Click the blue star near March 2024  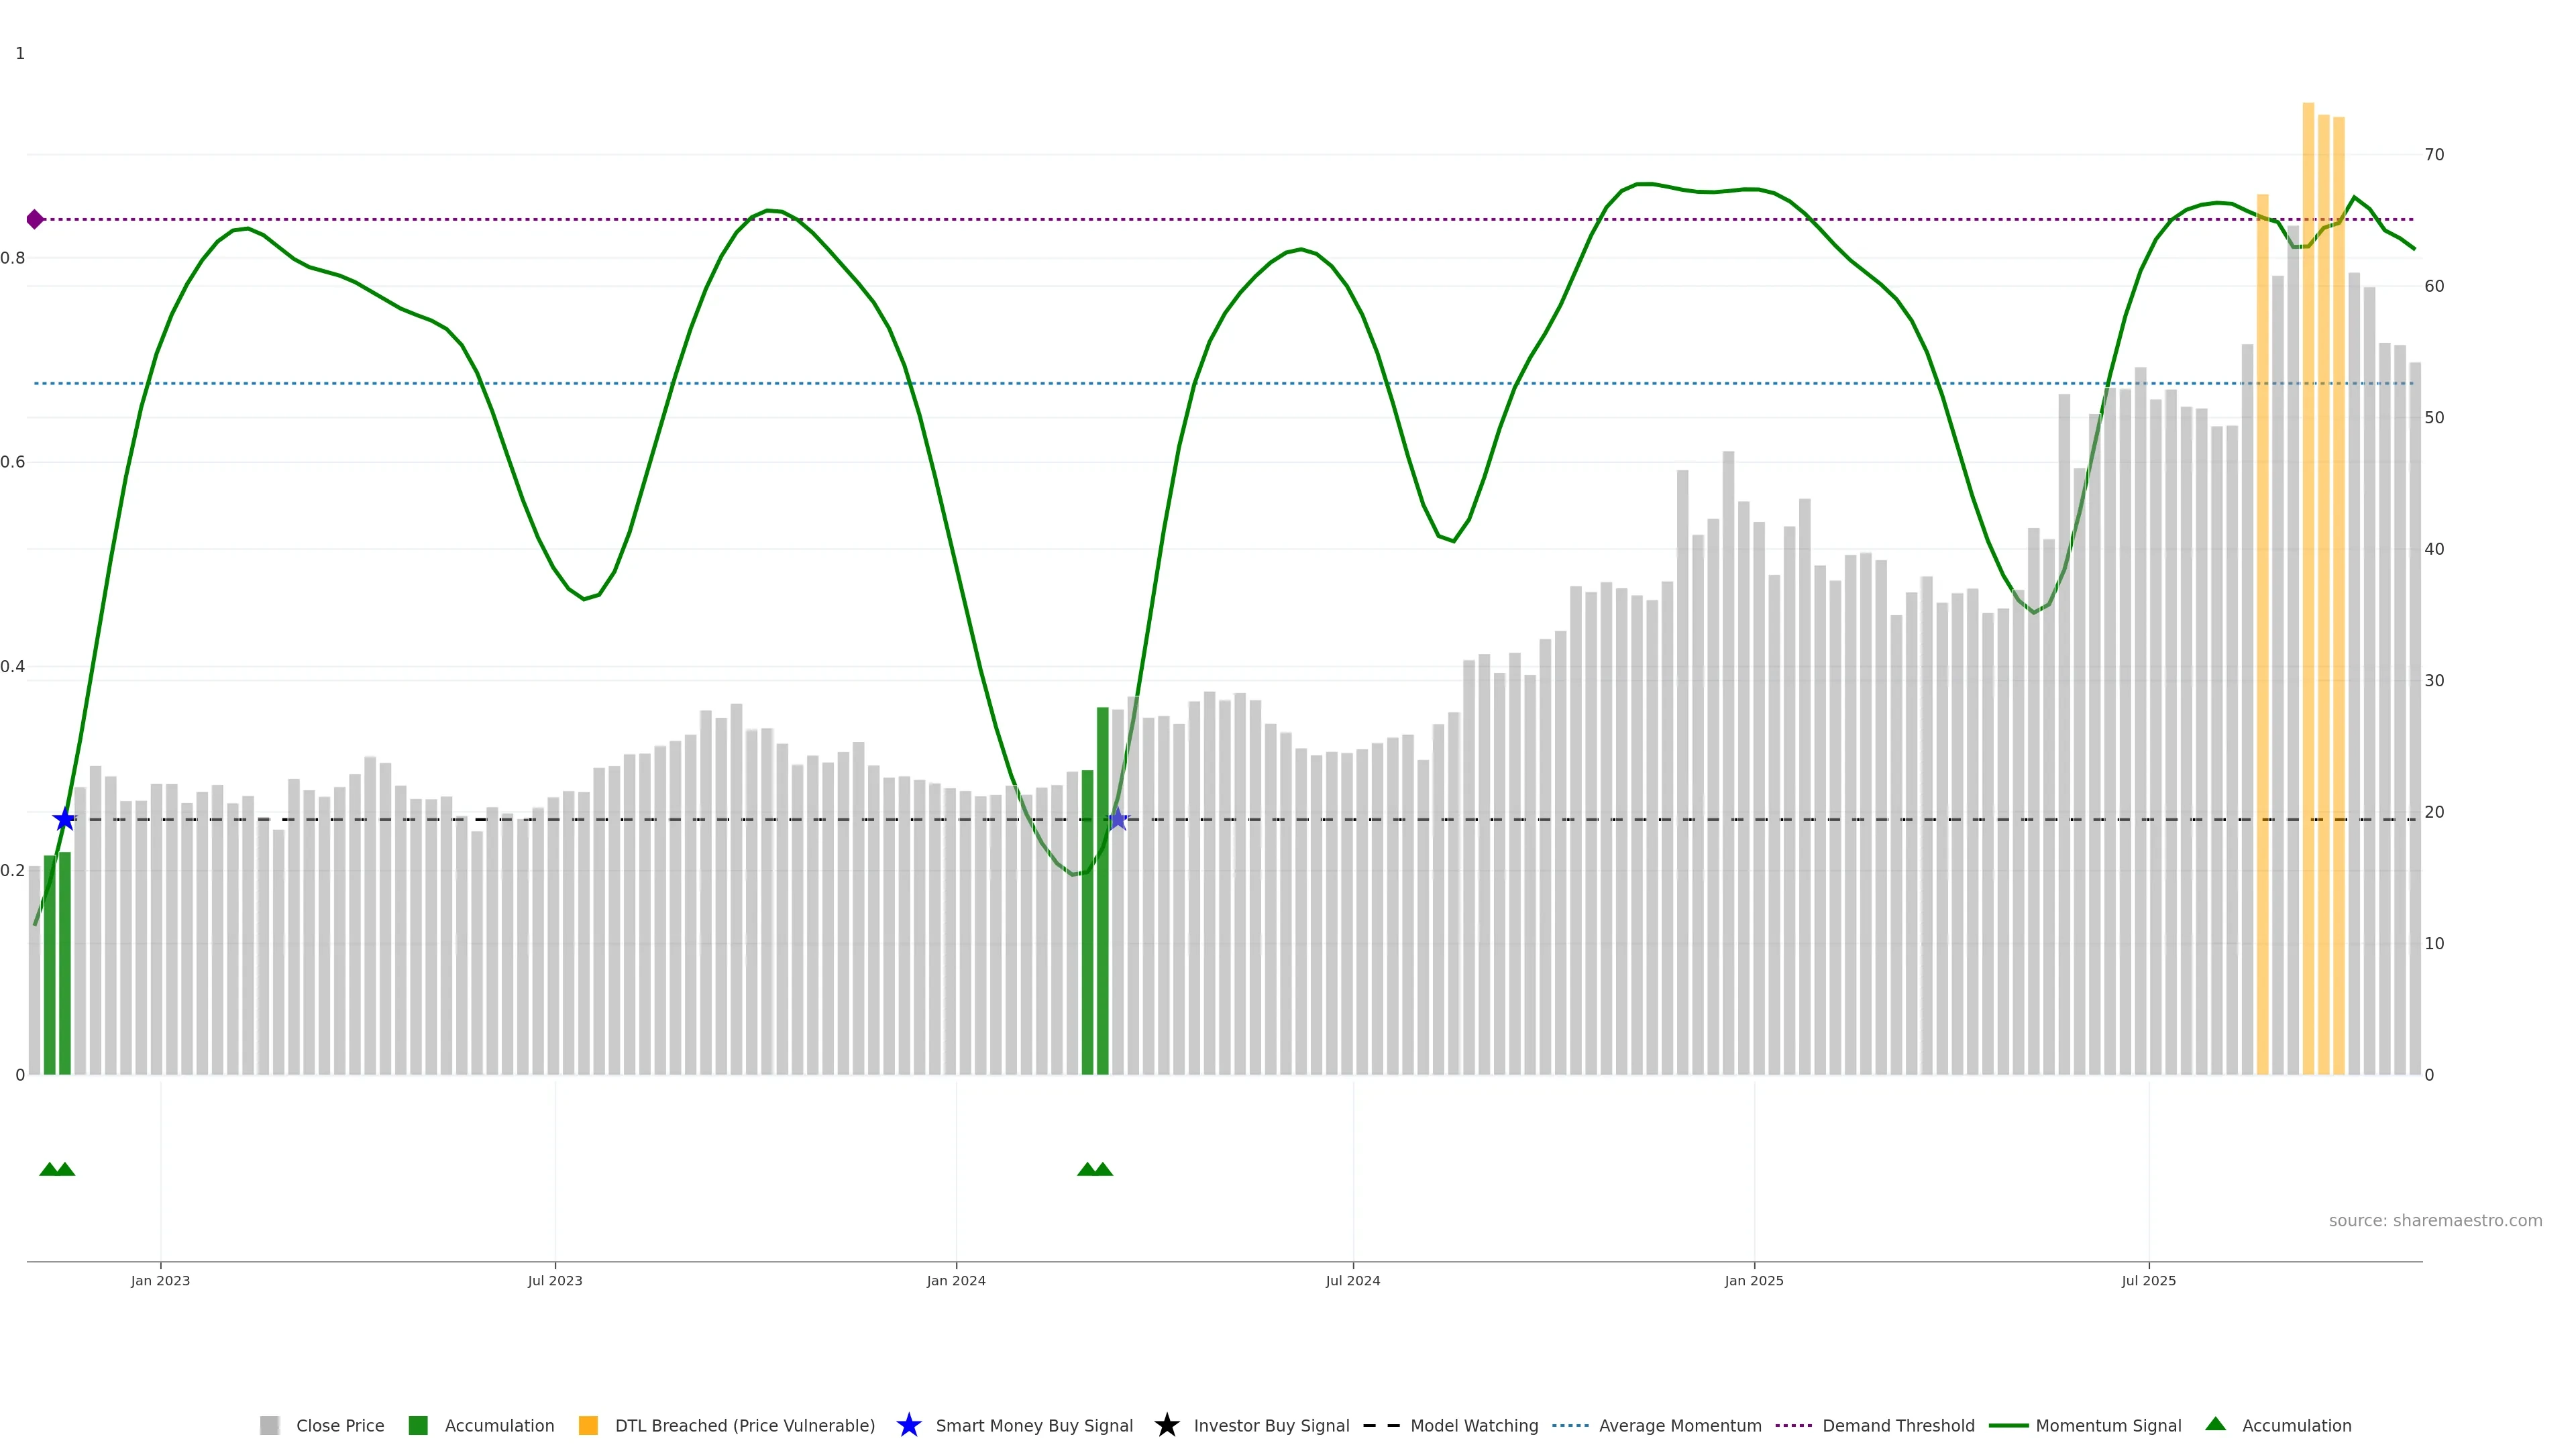[1118, 820]
